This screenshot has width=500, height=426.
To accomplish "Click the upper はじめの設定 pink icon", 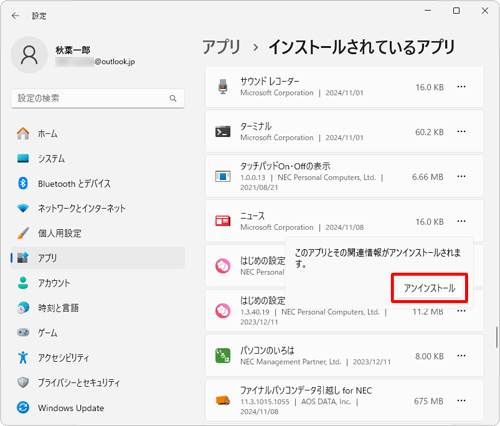I will tap(223, 266).
